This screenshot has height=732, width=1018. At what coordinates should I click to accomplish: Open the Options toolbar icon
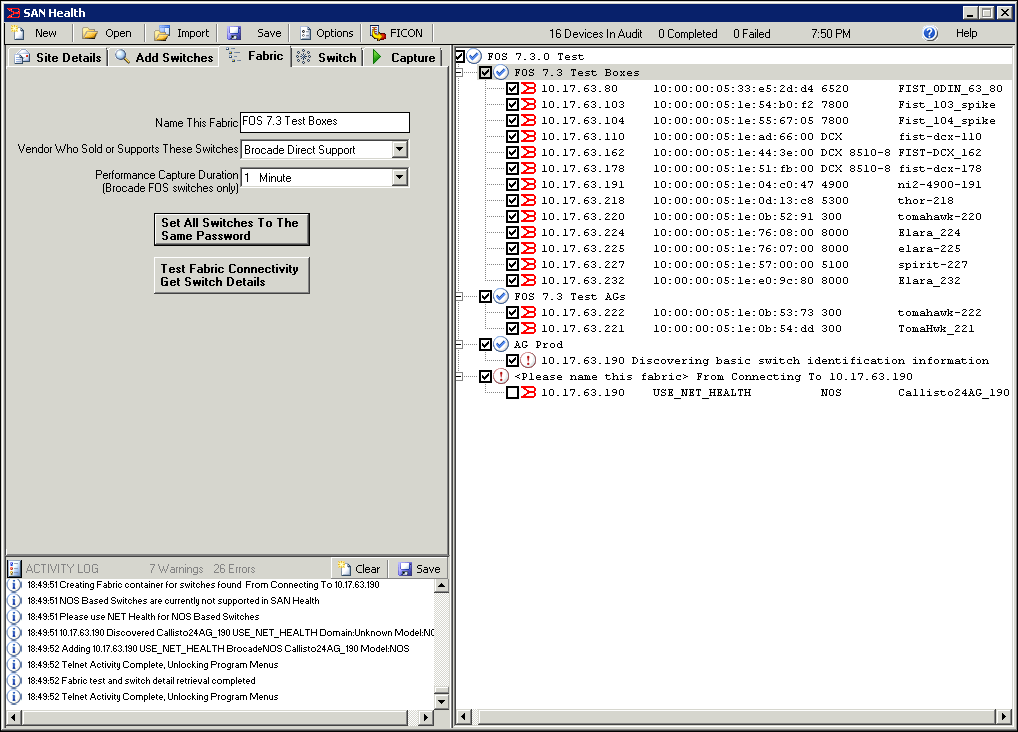click(305, 33)
